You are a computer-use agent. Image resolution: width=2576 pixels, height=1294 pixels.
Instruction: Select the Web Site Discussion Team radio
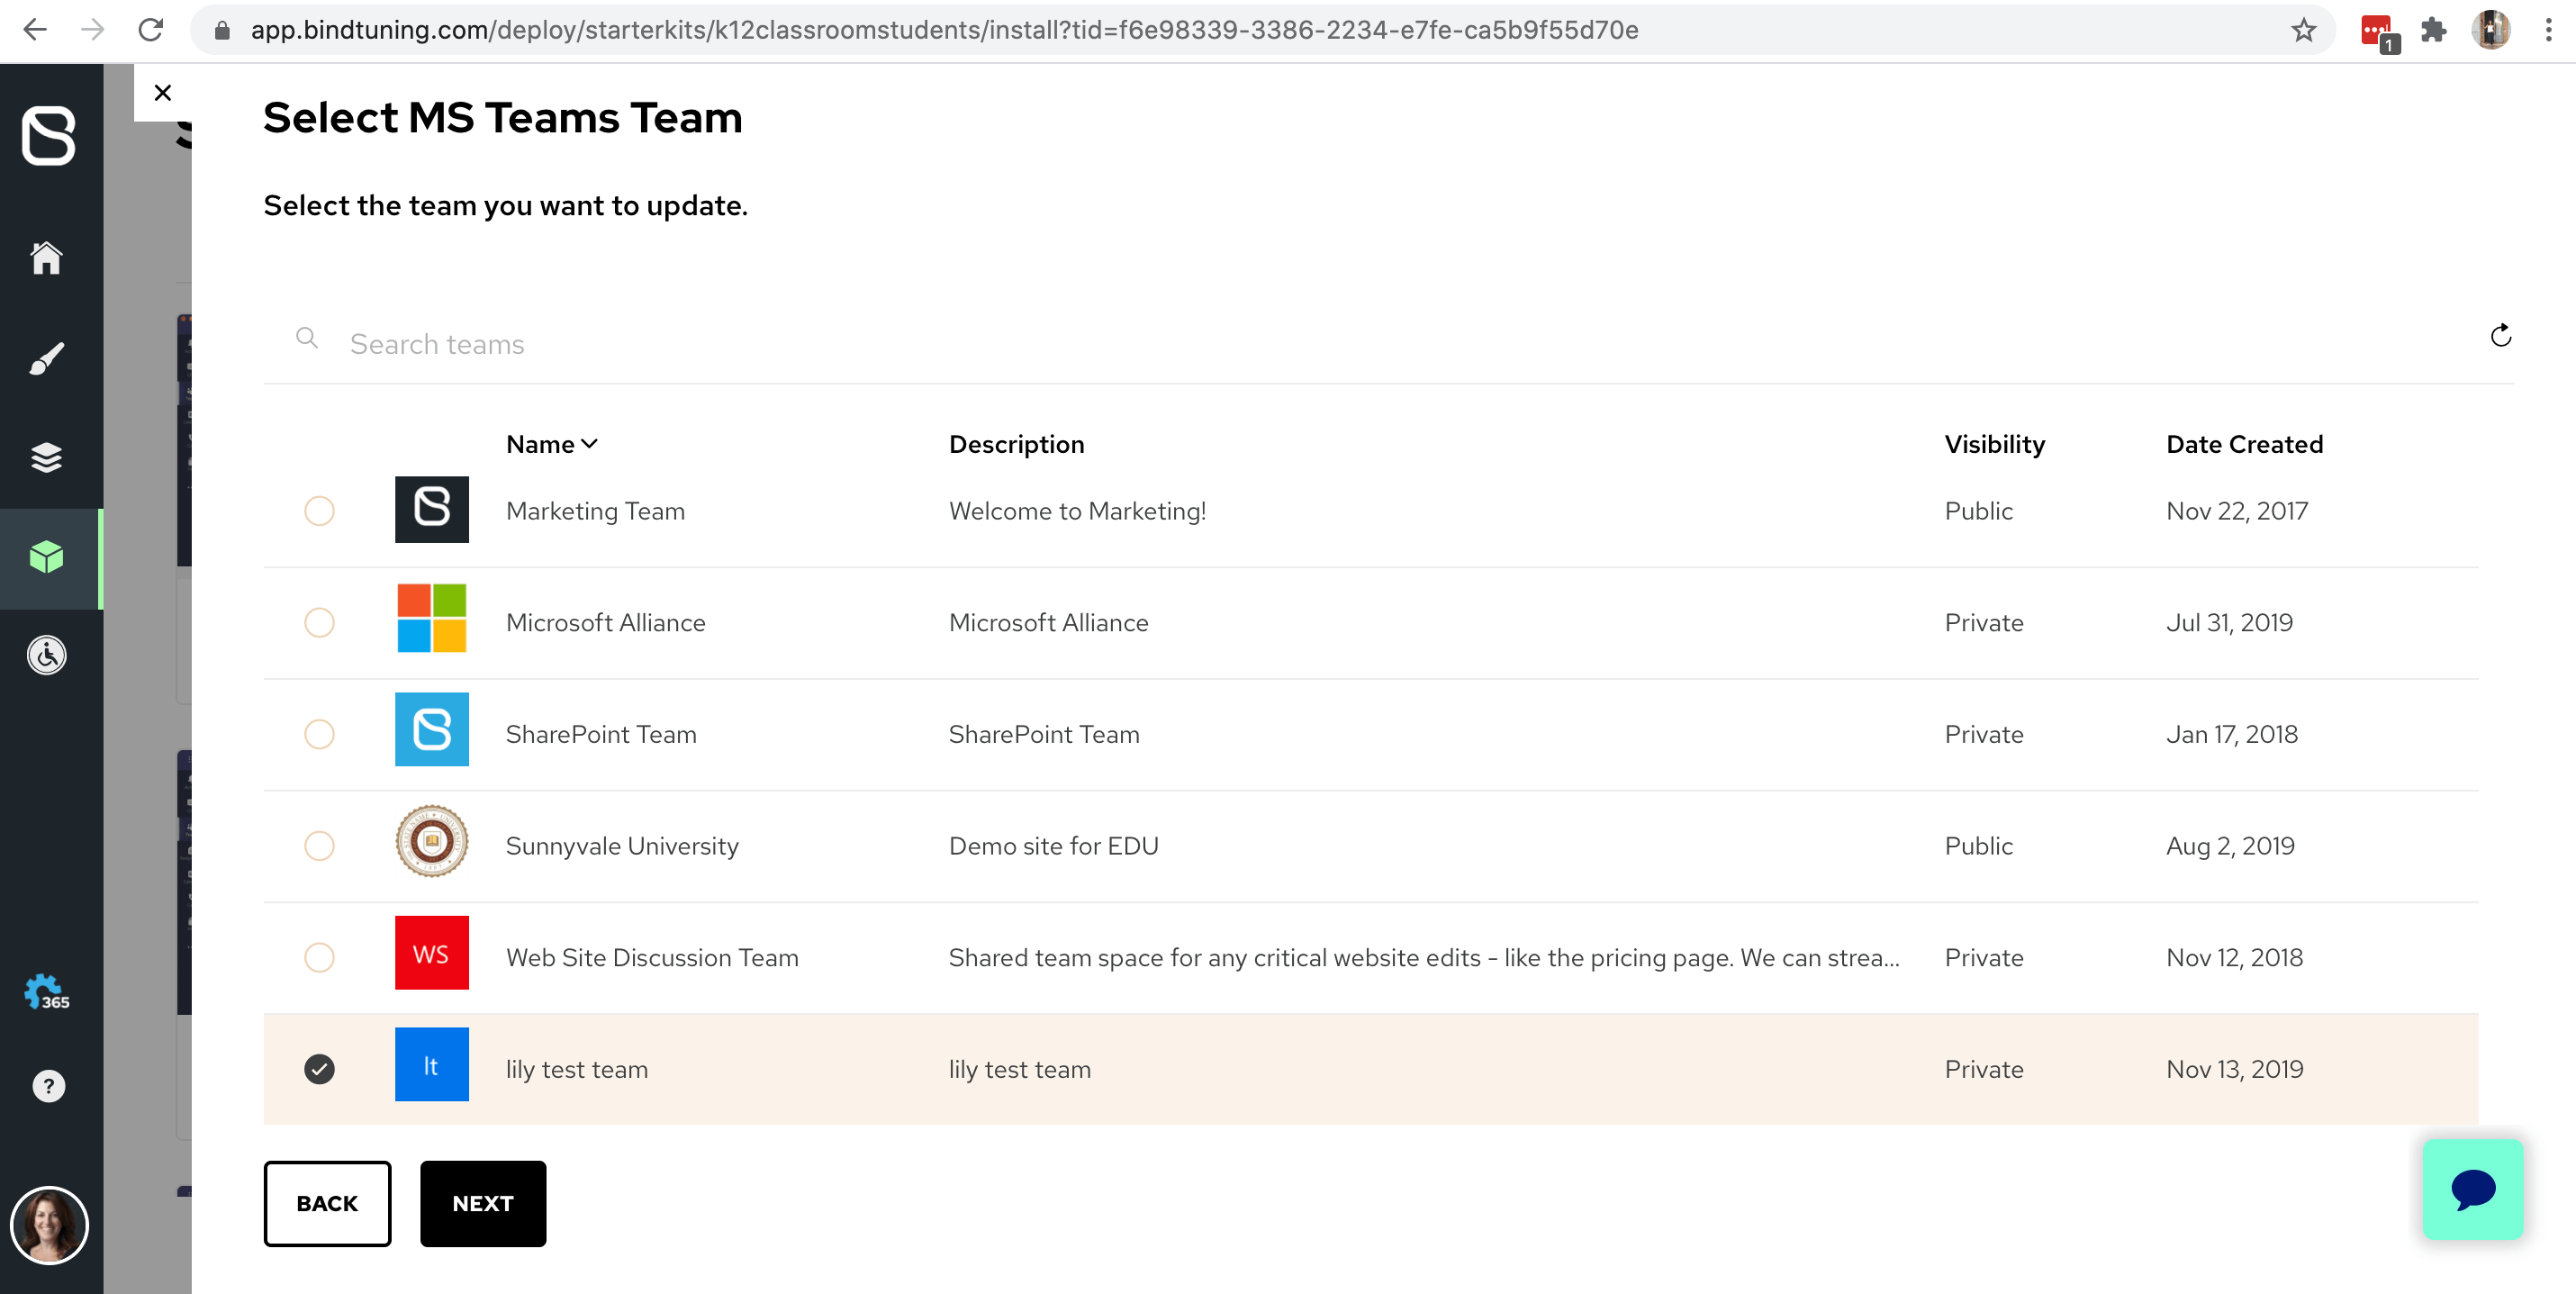pos(319,958)
